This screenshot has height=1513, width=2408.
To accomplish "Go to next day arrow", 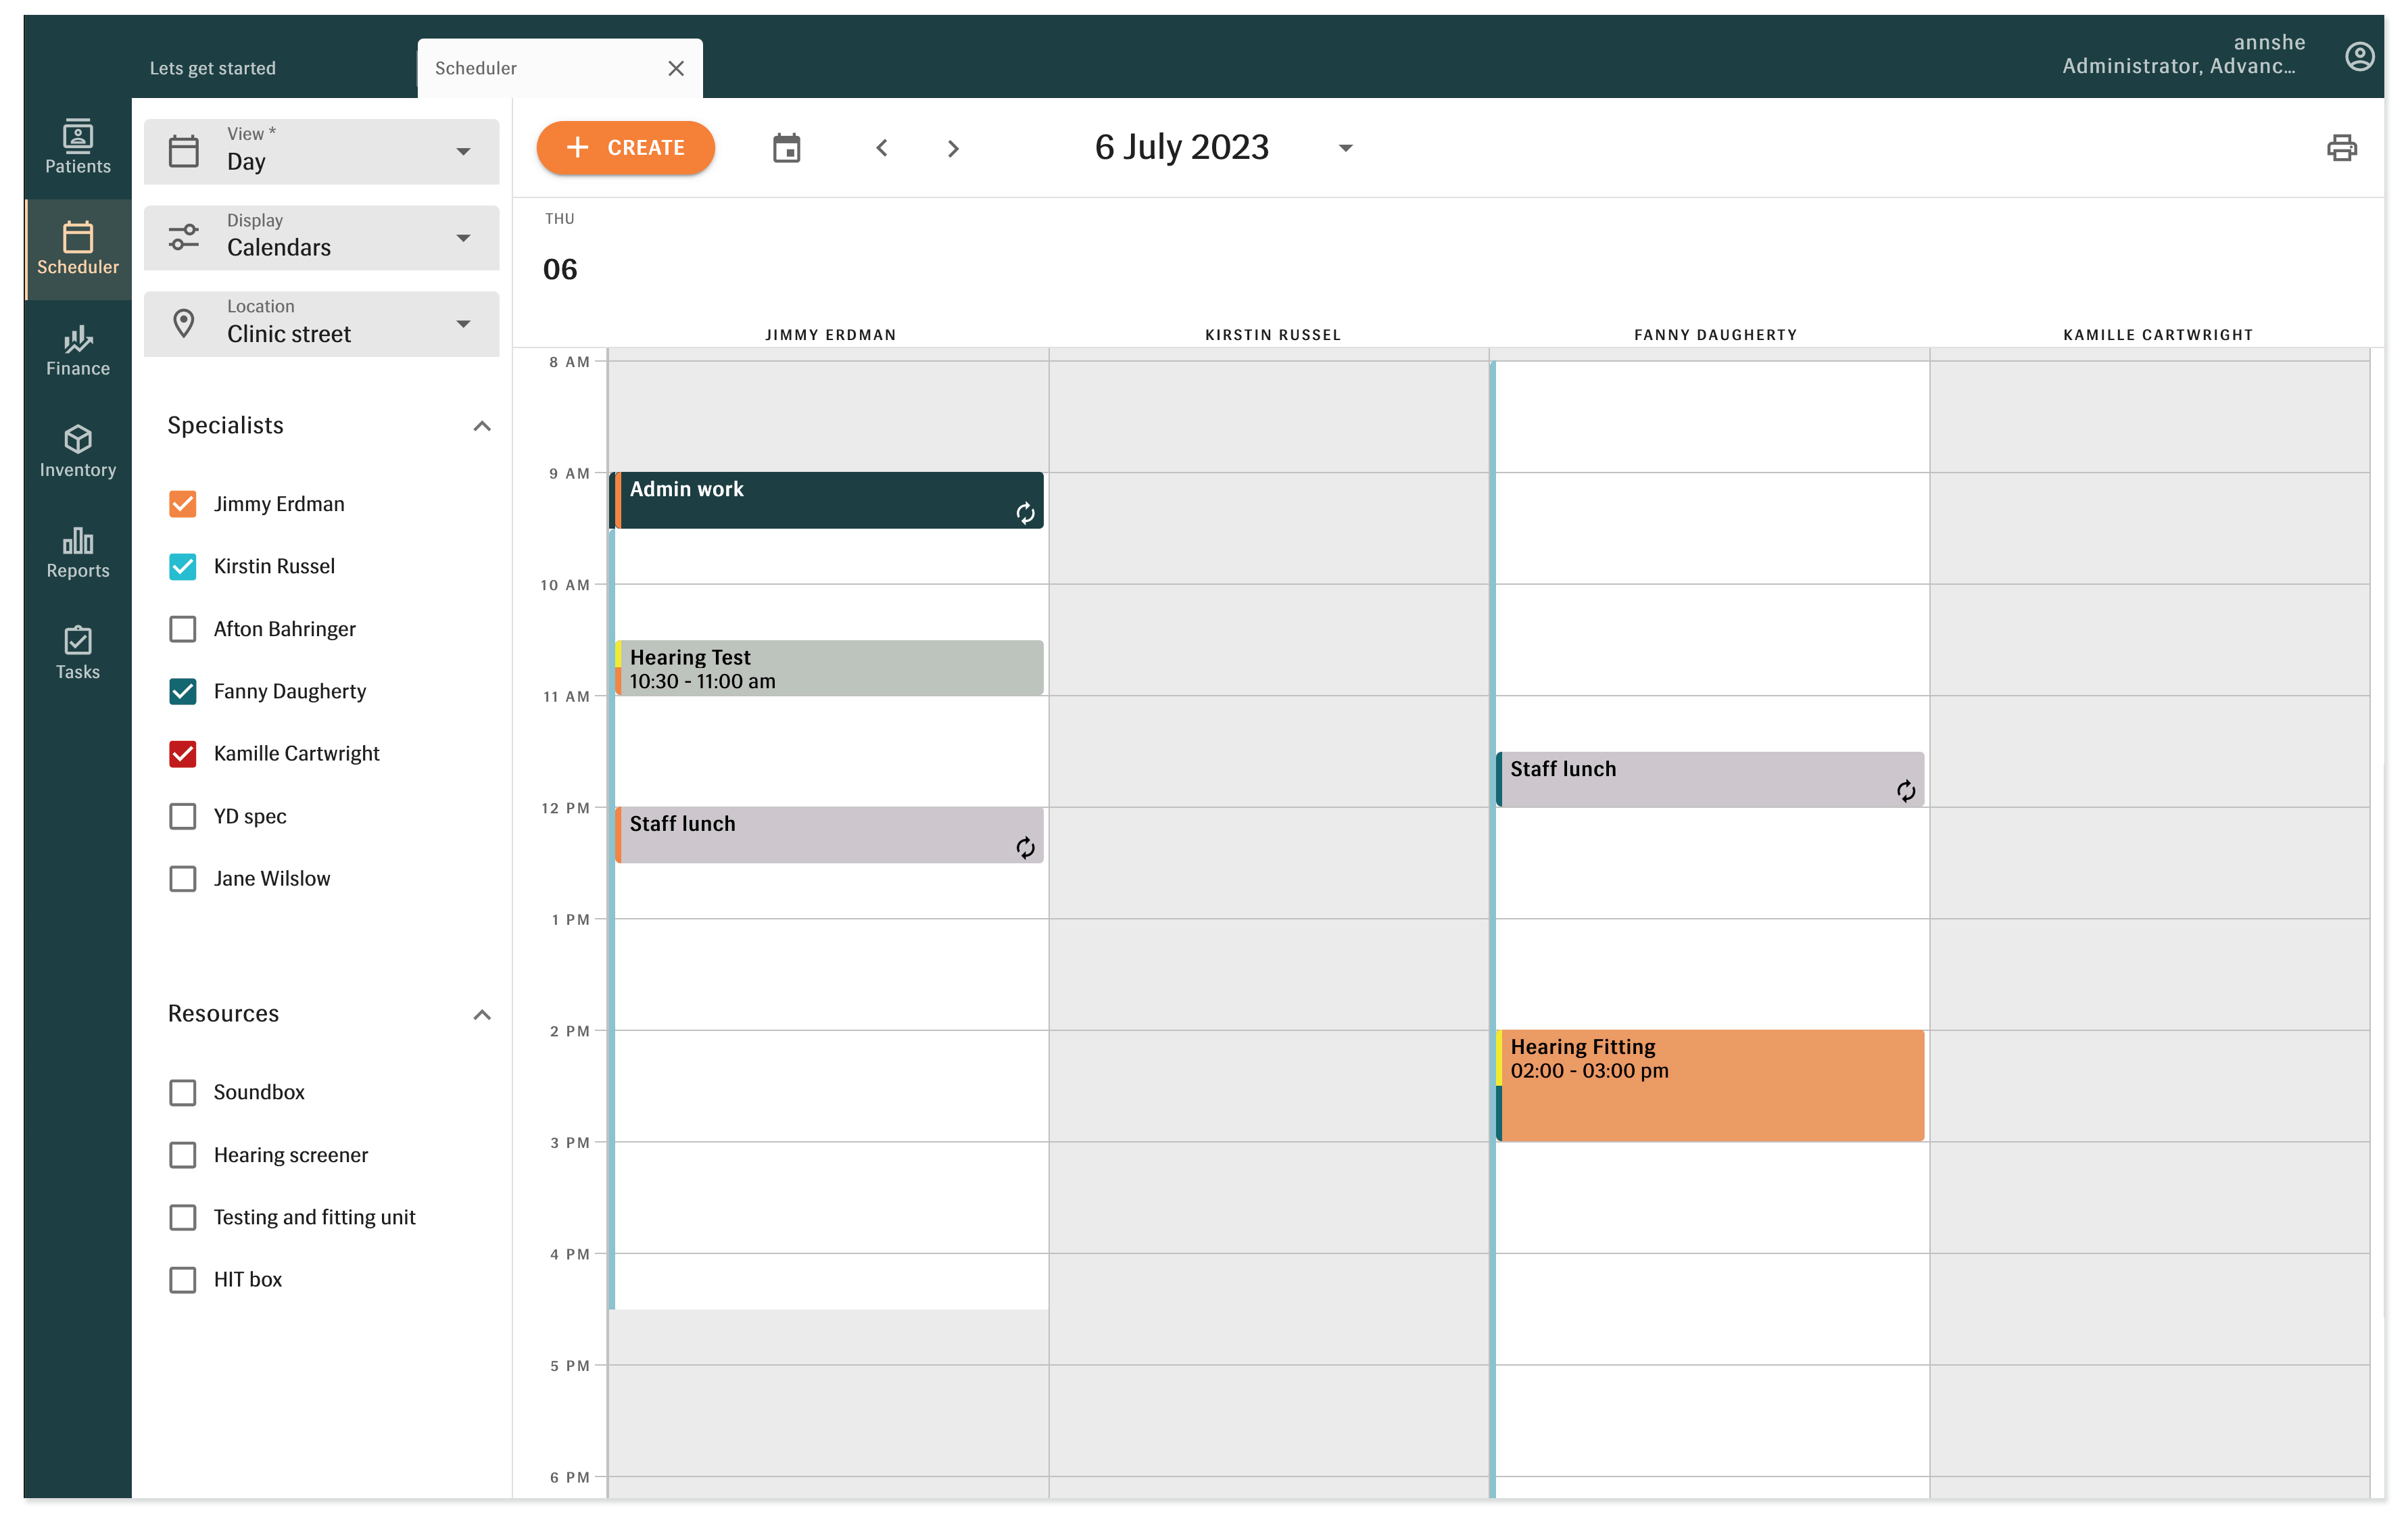I will [952, 148].
